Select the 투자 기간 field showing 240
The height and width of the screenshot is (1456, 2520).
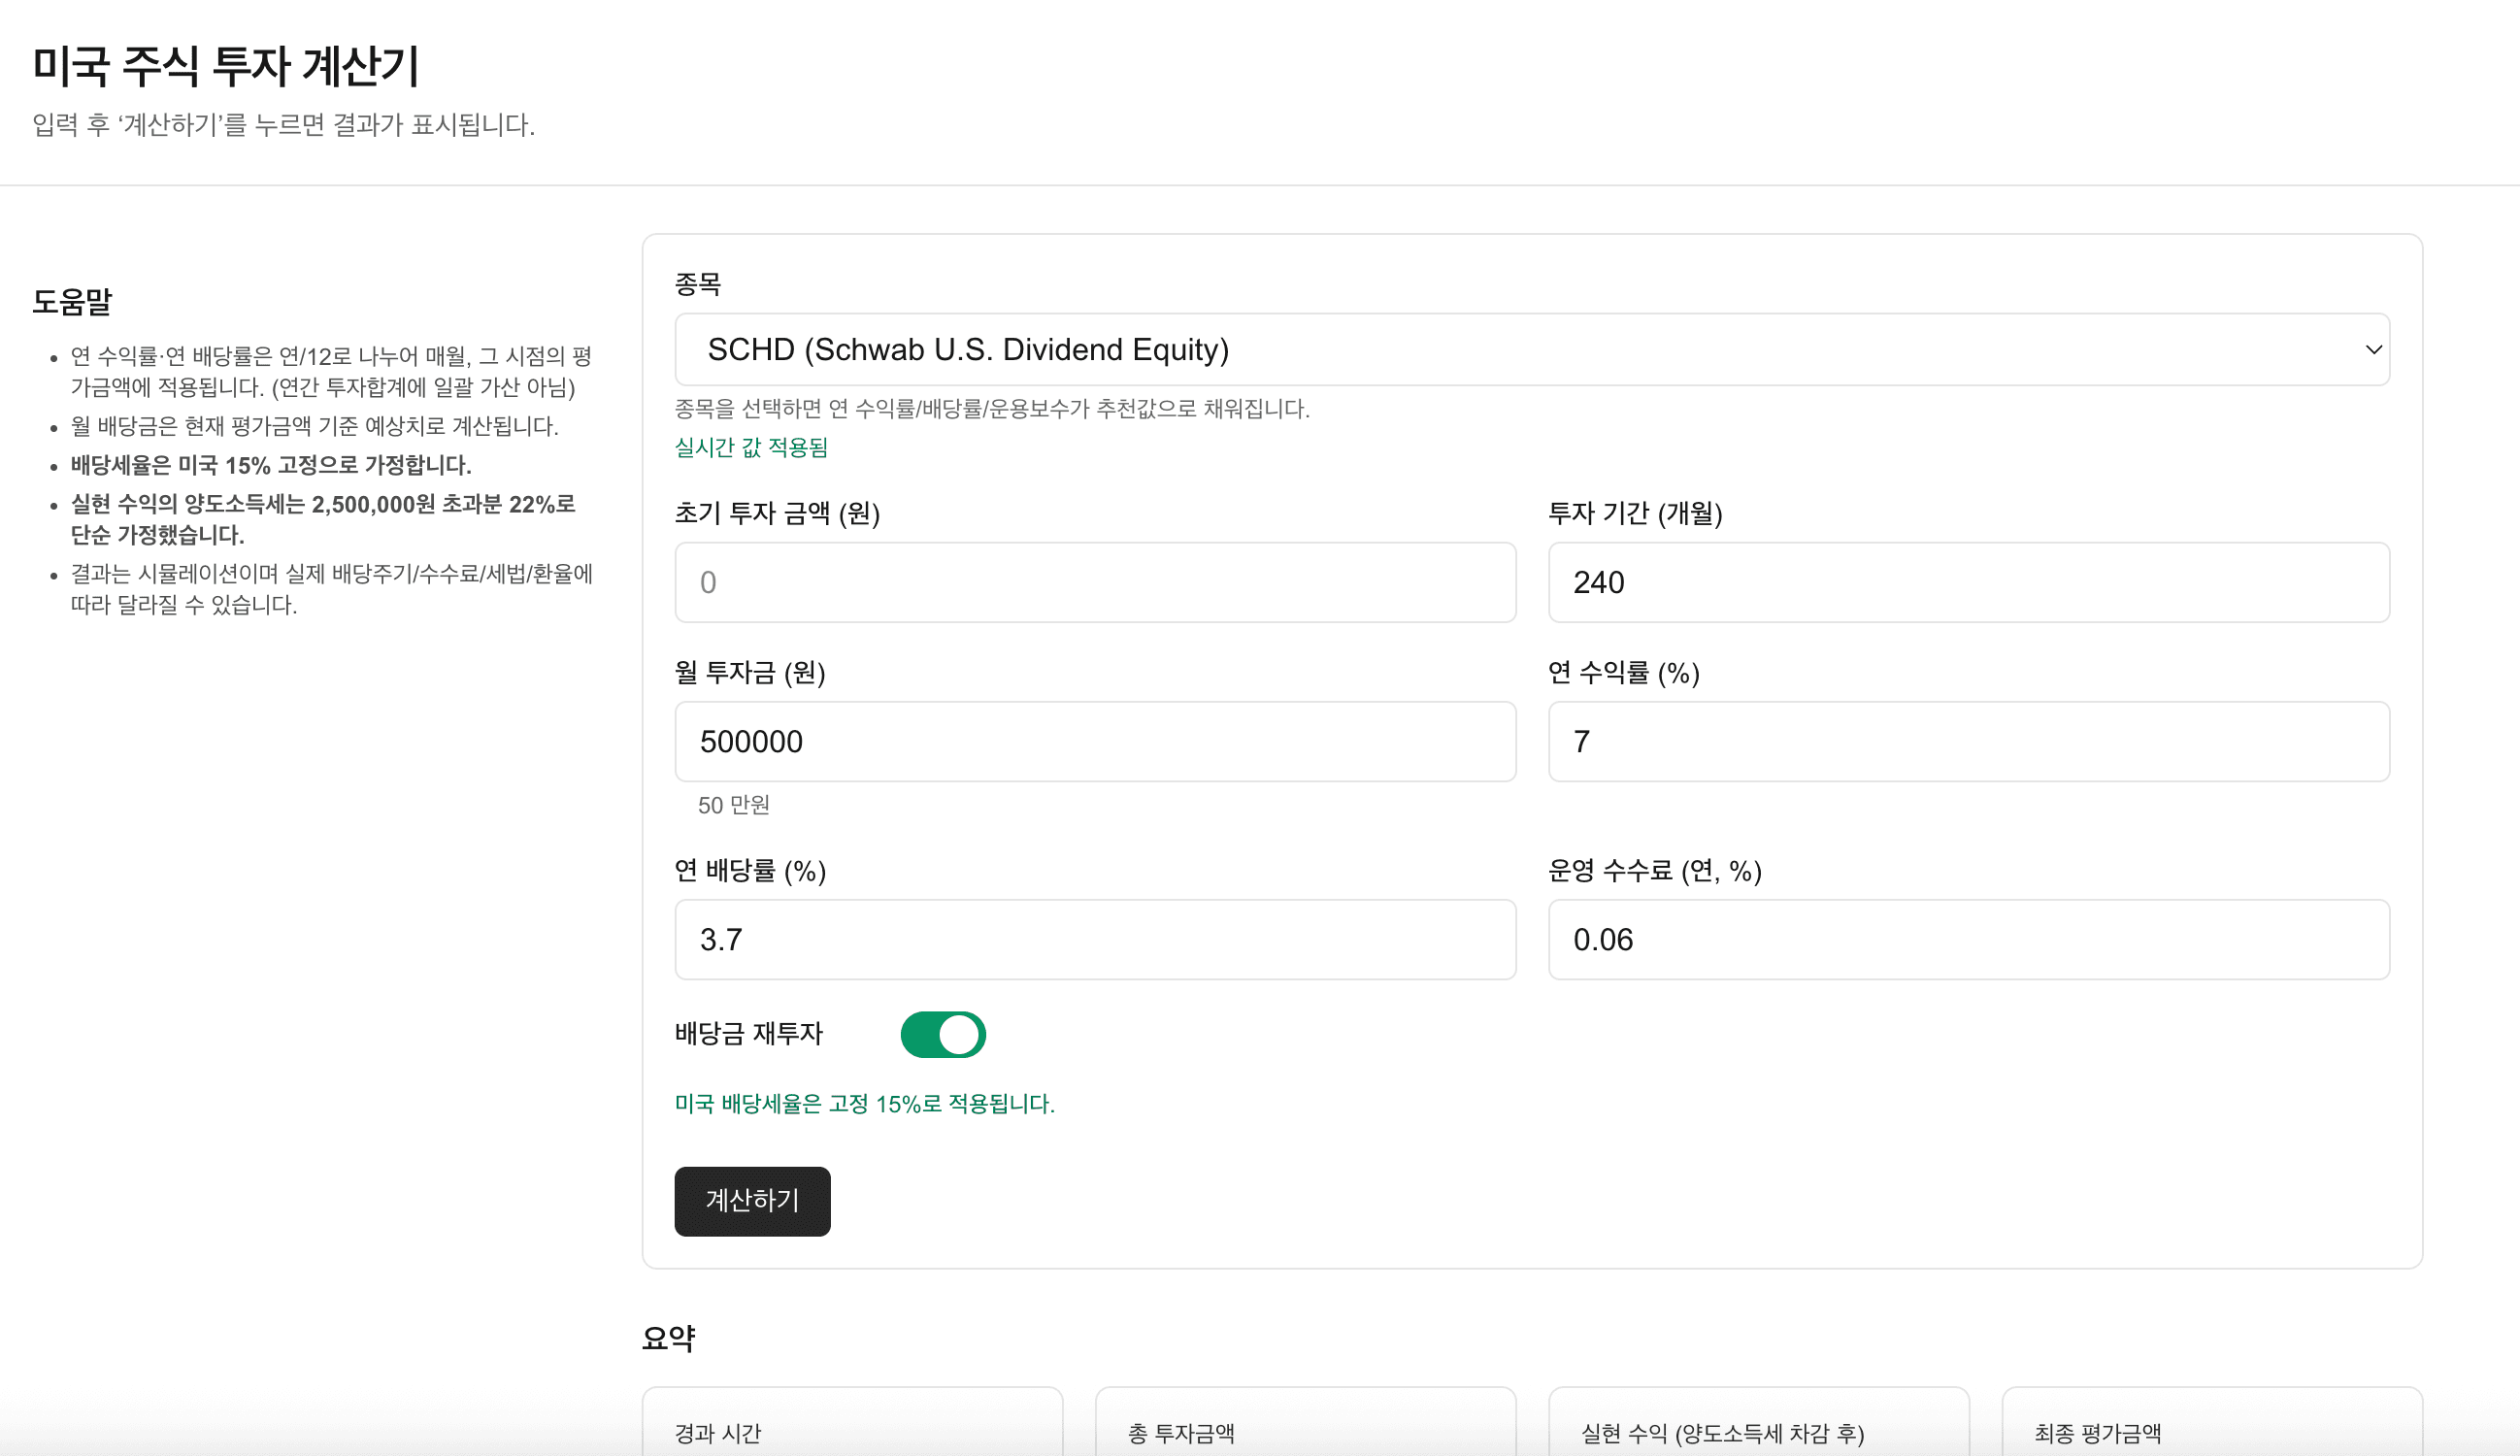point(1967,583)
